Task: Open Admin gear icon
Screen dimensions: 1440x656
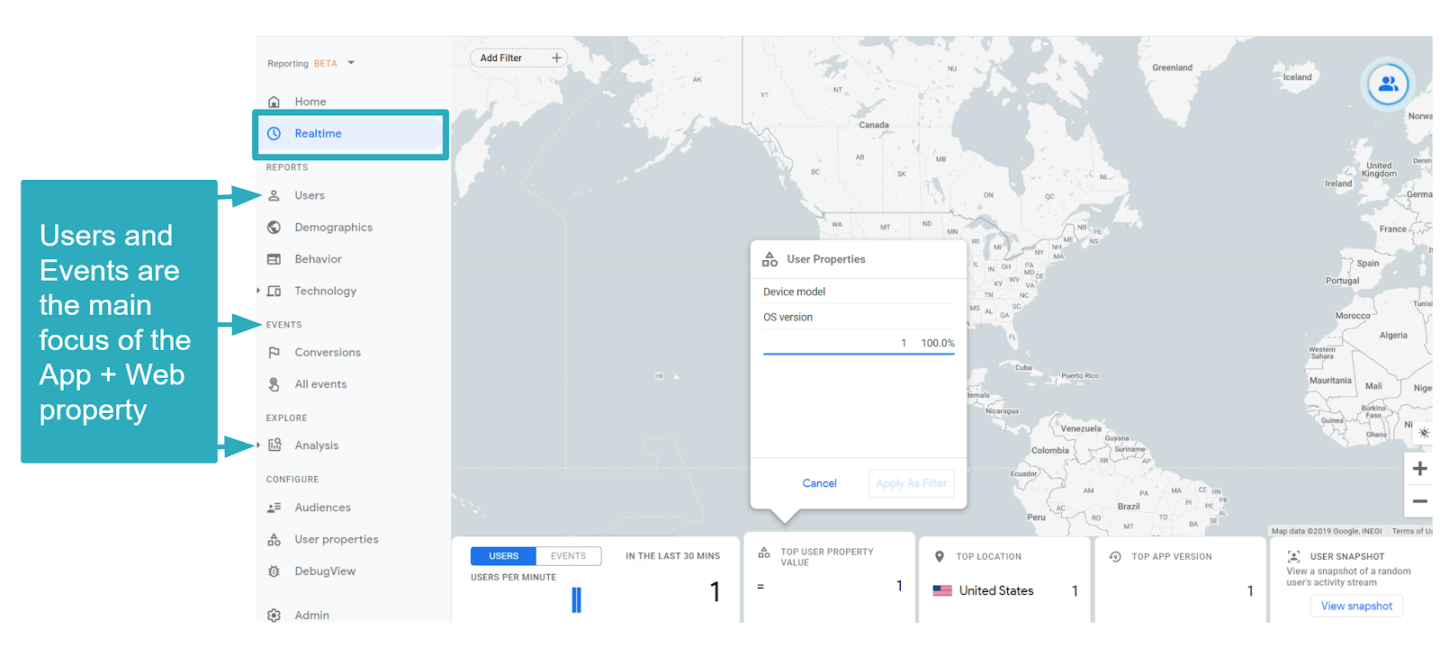Action: click(x=274, y=615)
